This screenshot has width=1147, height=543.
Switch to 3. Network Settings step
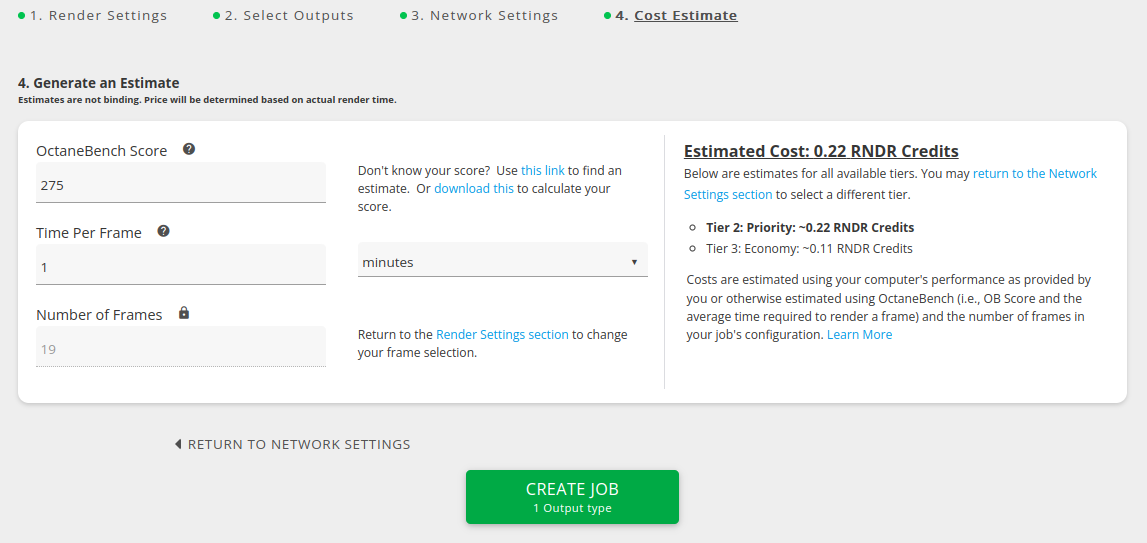pyautogui.click(x=484, y=15)
